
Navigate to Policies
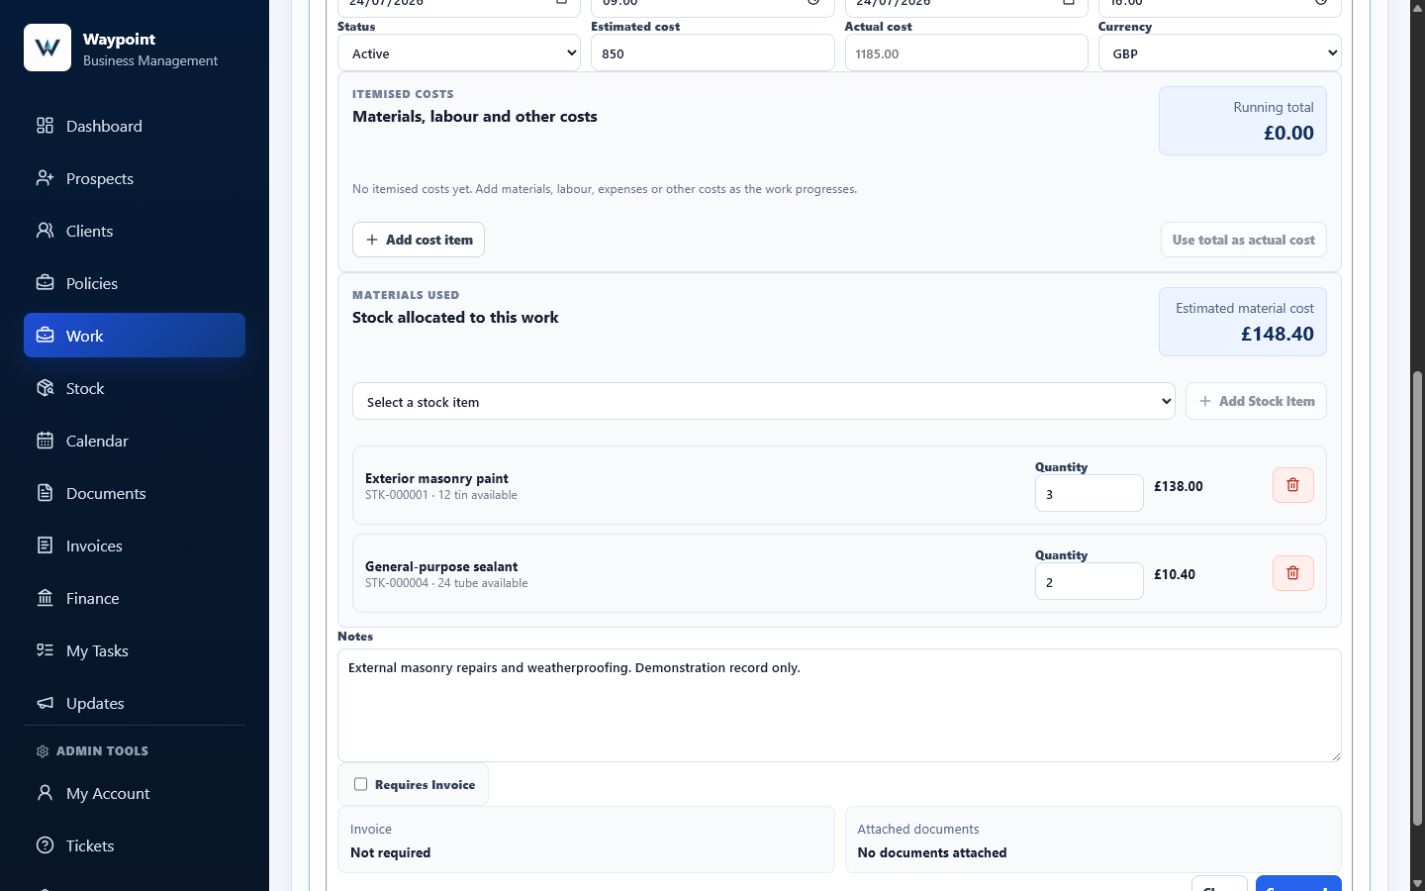[134, 283]
